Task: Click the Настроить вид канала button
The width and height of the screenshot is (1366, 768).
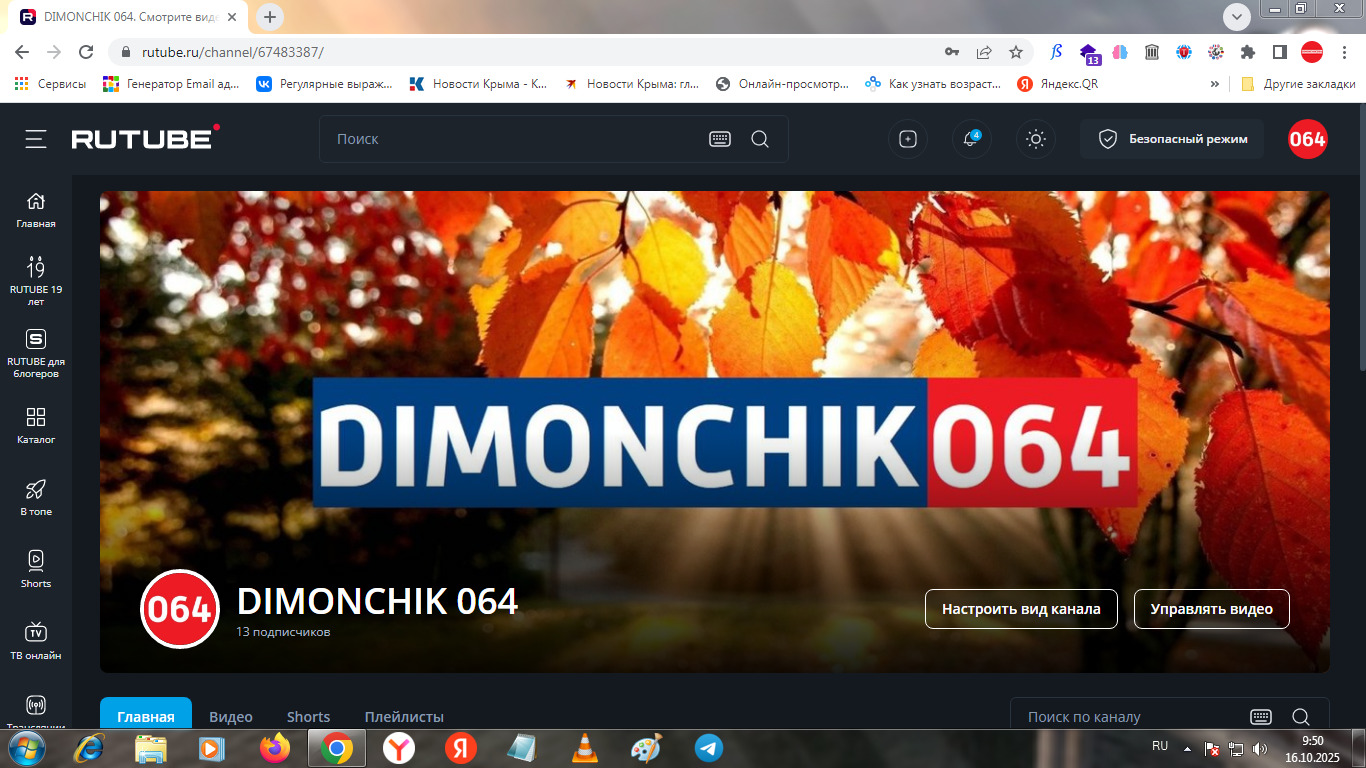Action: [x=1021, y=609]
